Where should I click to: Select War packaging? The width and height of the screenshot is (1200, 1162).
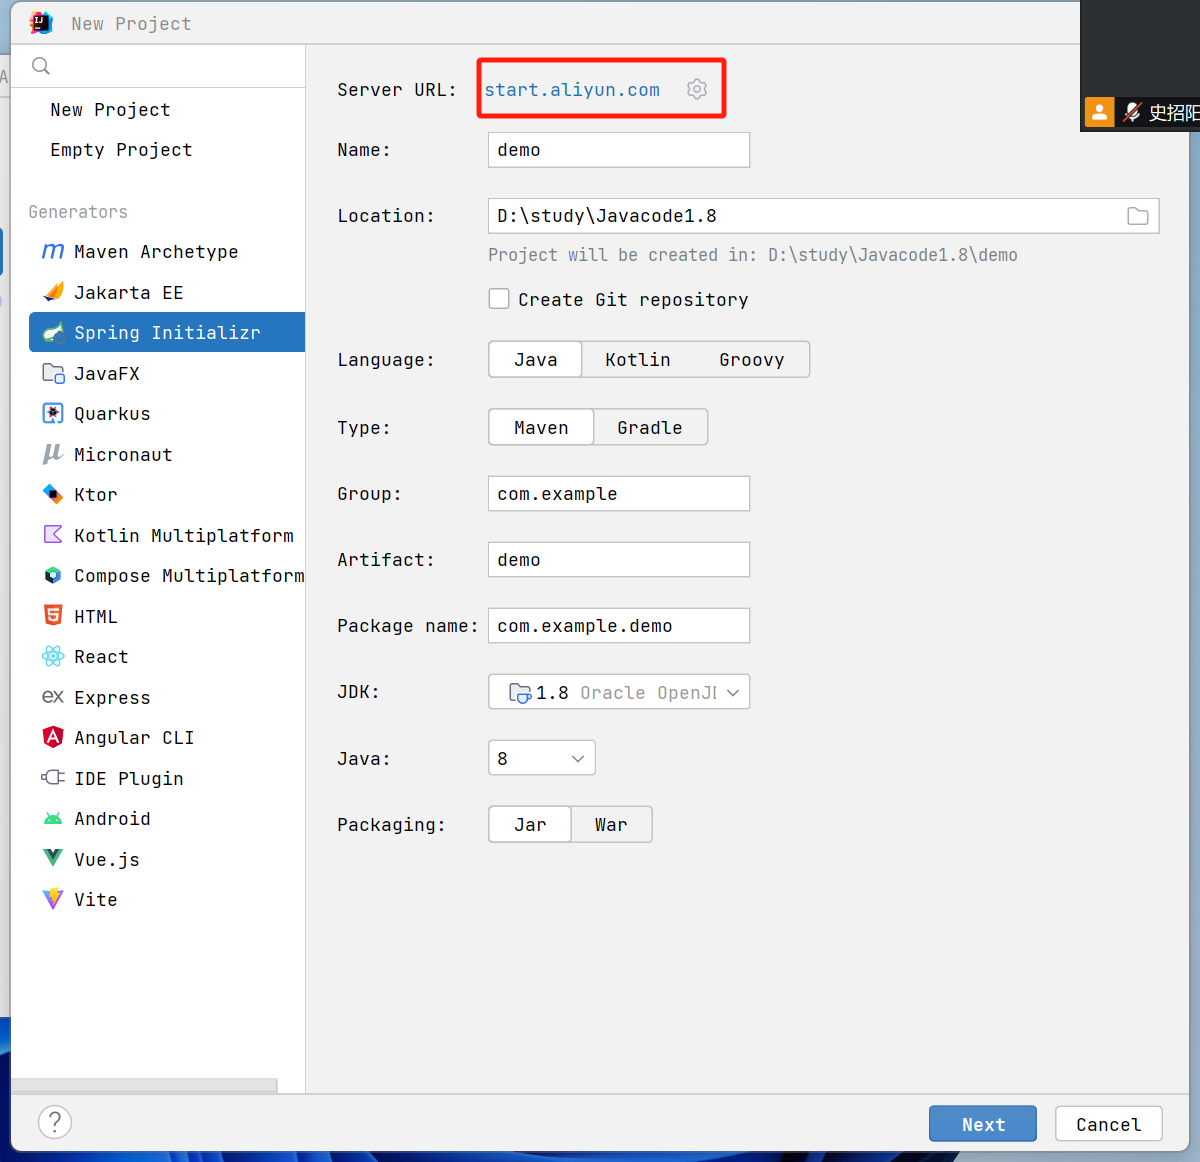[610, 824]
